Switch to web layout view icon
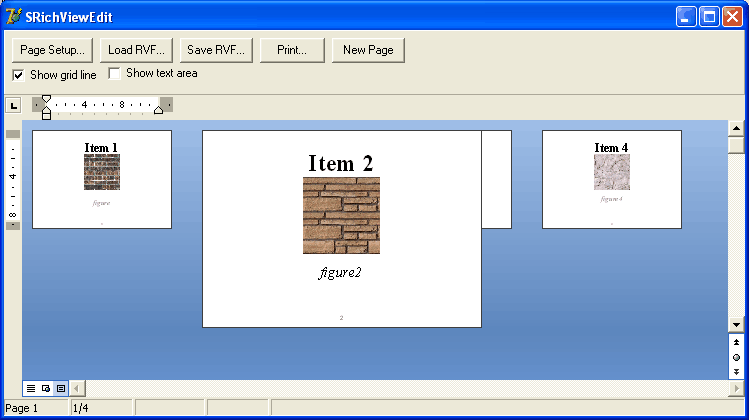This screenshot has width=749, height=420. [x=46, y=388]
